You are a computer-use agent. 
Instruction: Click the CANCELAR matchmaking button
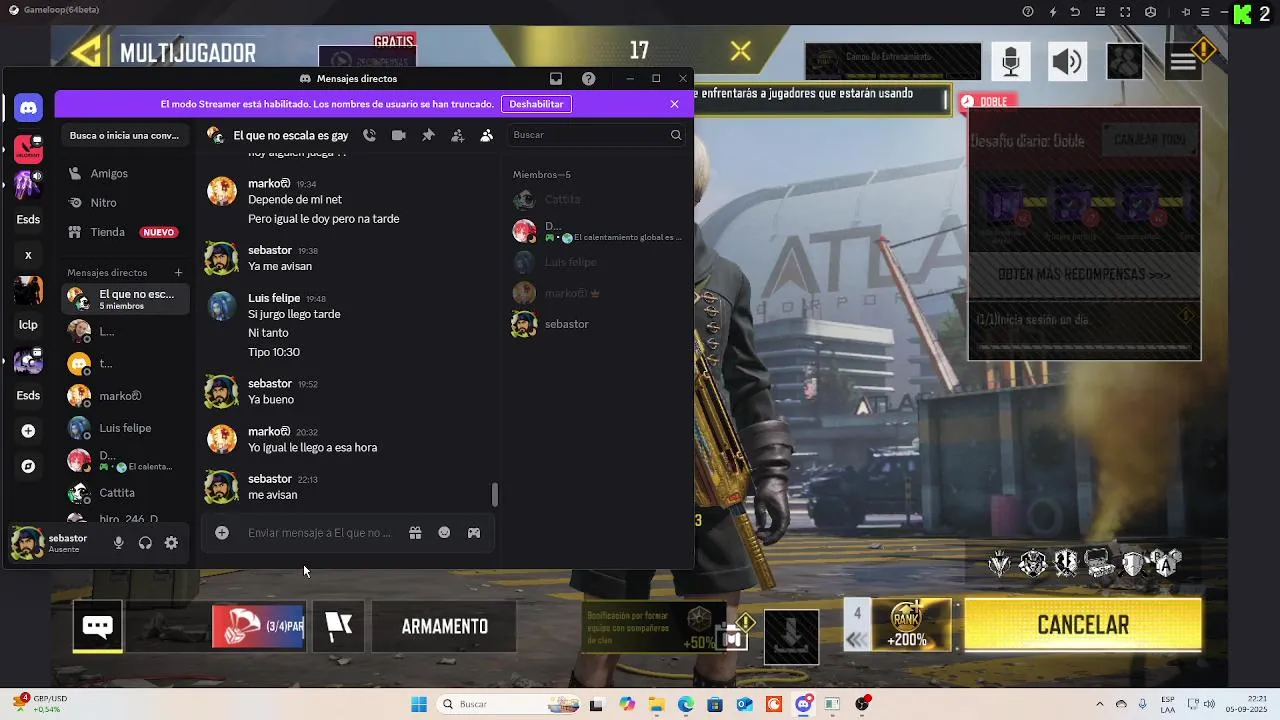1083,625
